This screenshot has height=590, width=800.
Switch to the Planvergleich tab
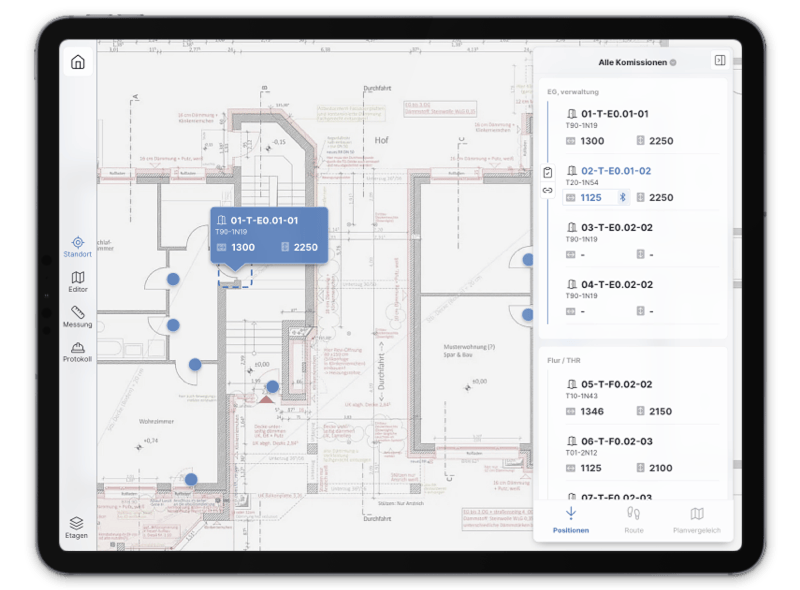pyautogui.click(x=697, y=520)
